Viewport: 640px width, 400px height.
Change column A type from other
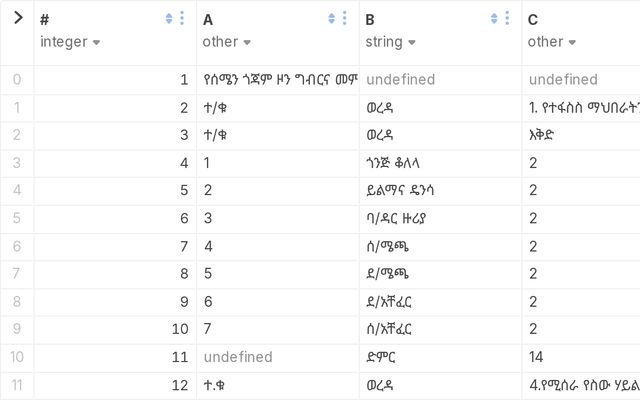[226, 42]
